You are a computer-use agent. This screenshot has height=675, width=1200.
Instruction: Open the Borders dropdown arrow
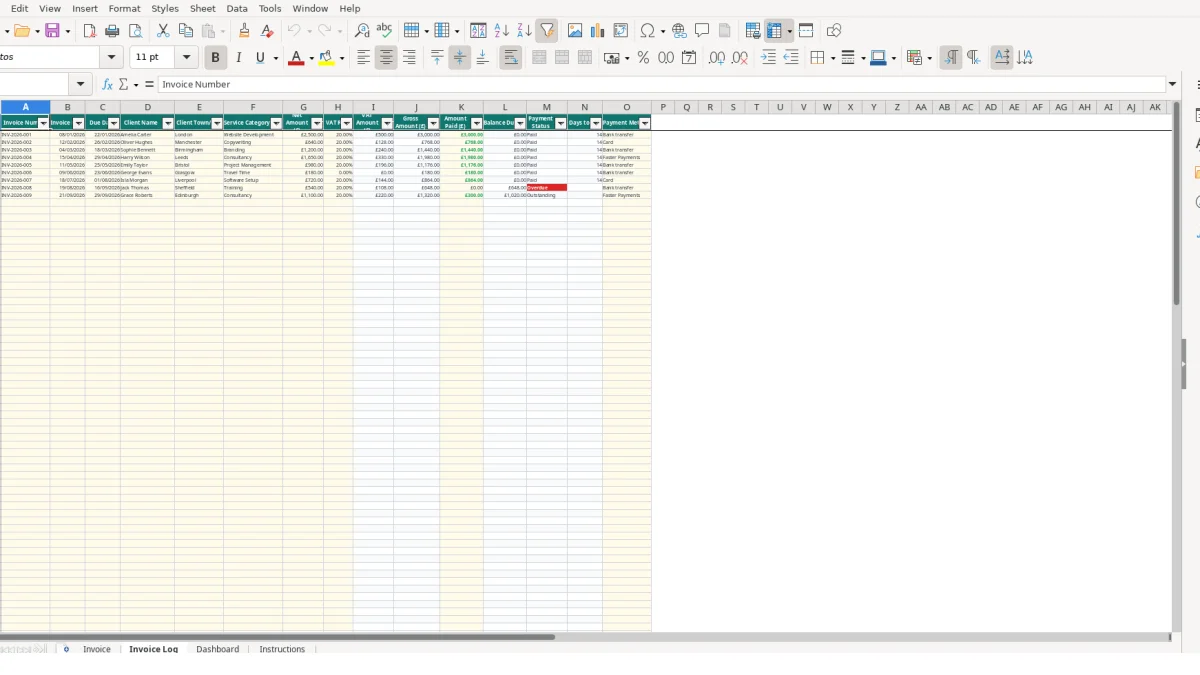point(832,58)
